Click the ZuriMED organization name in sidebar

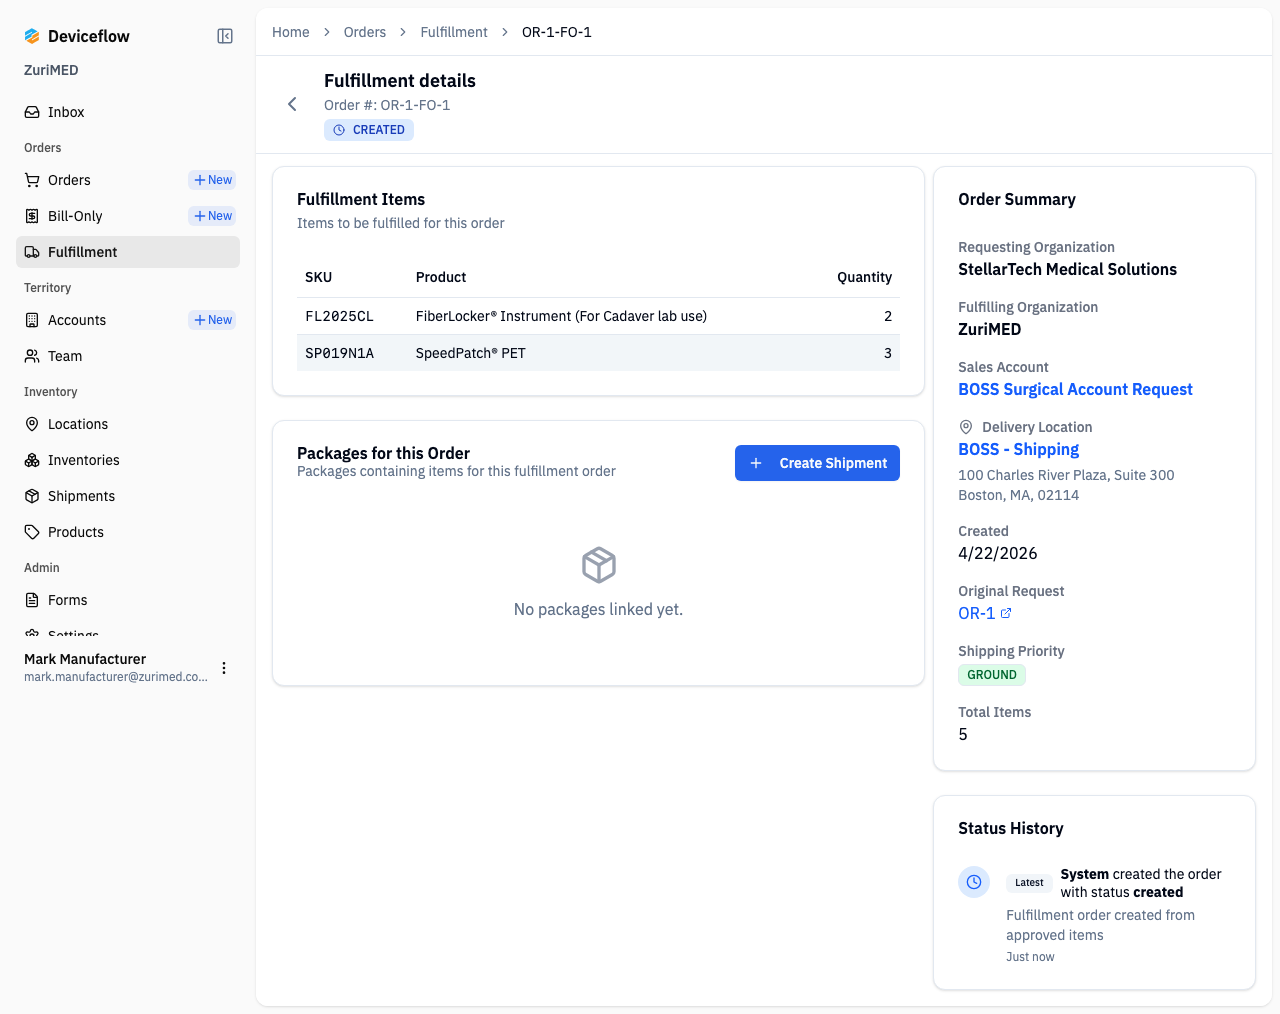(x=51, y=70)
